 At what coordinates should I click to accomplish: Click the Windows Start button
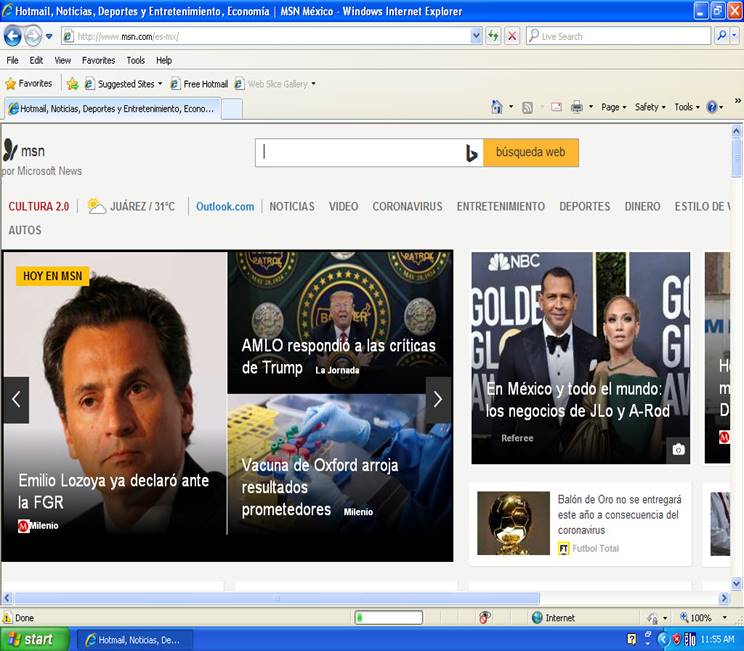(35, 639)
